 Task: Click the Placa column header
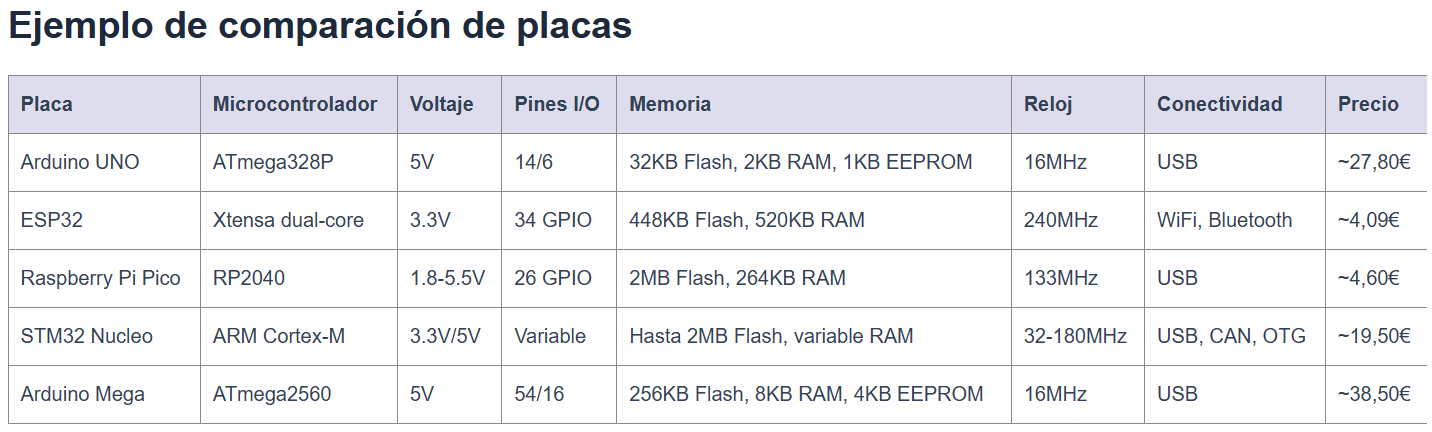[47, 104]
